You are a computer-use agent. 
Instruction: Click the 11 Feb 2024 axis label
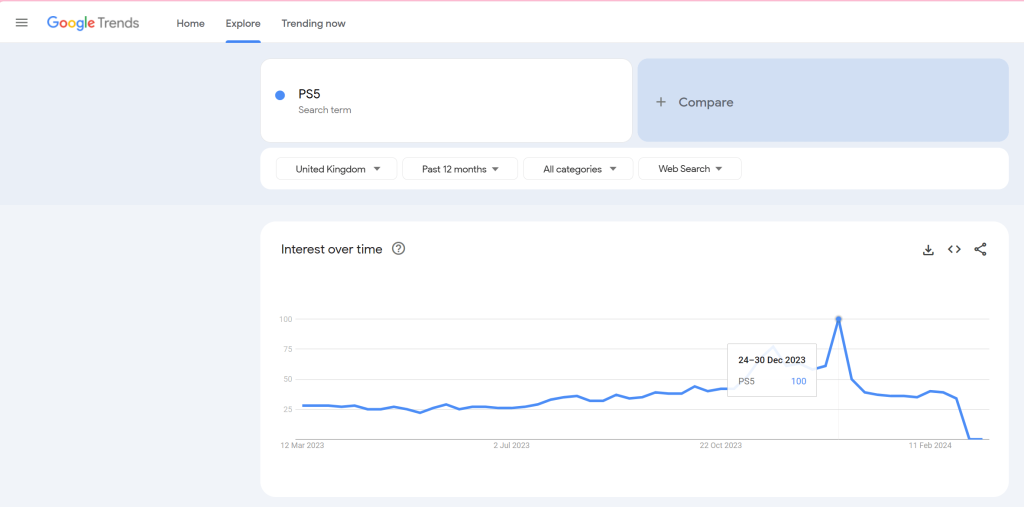click(x=931, y=446)
